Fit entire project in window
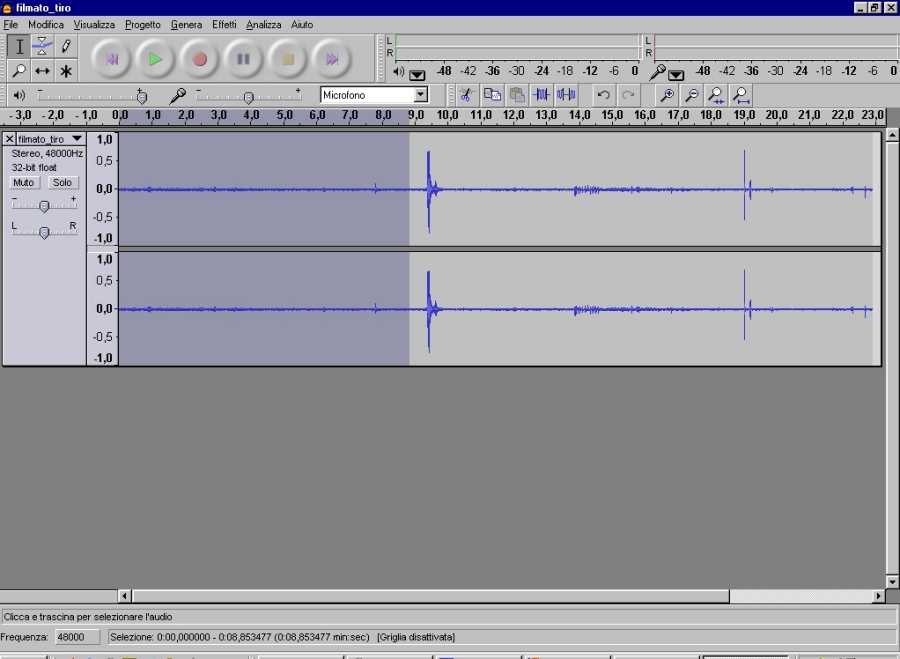The width and height of the screenshot is (900, 659). [x=741, y=95]
